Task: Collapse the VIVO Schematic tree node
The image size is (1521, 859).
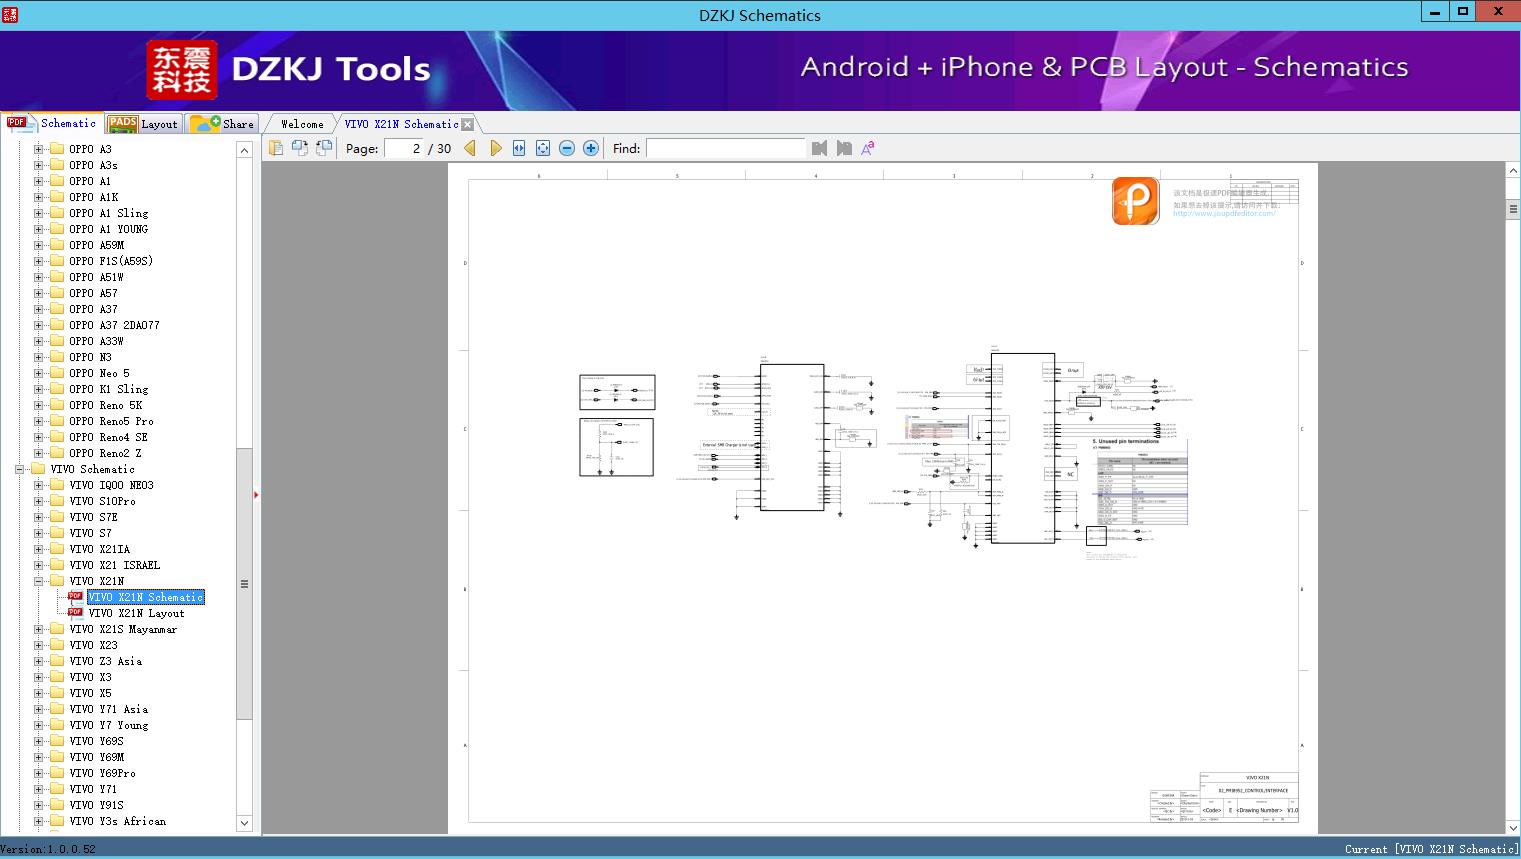Action: pyautogui.click(x=19, y=469)
